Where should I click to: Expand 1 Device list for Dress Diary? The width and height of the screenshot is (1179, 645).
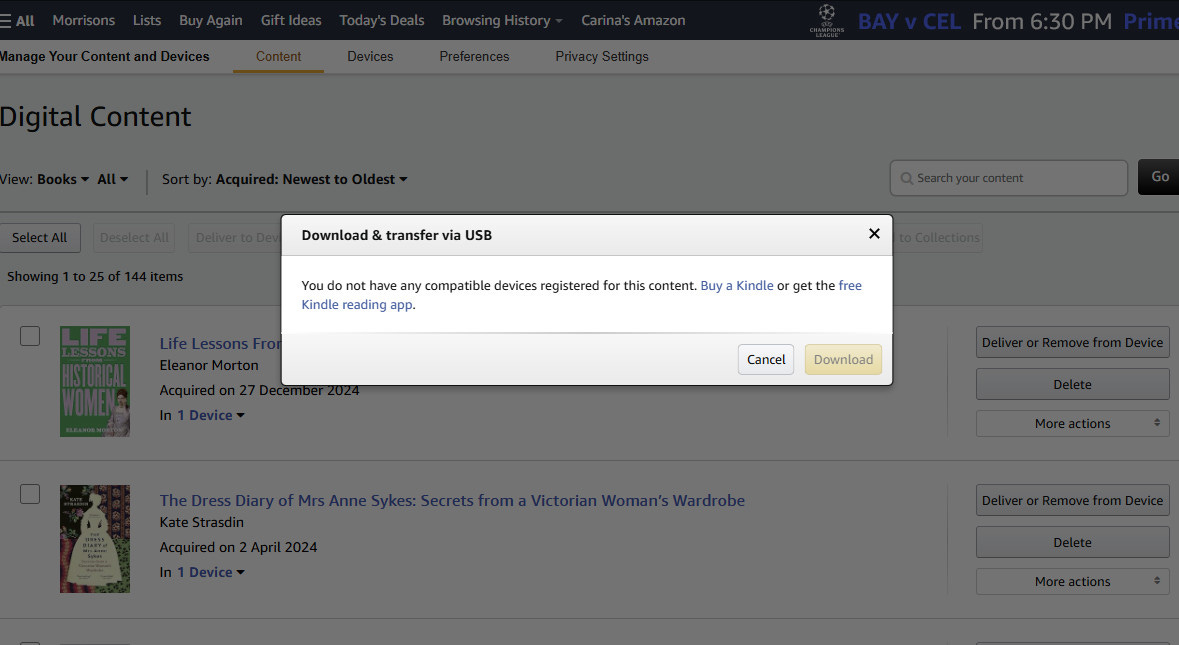211,572
